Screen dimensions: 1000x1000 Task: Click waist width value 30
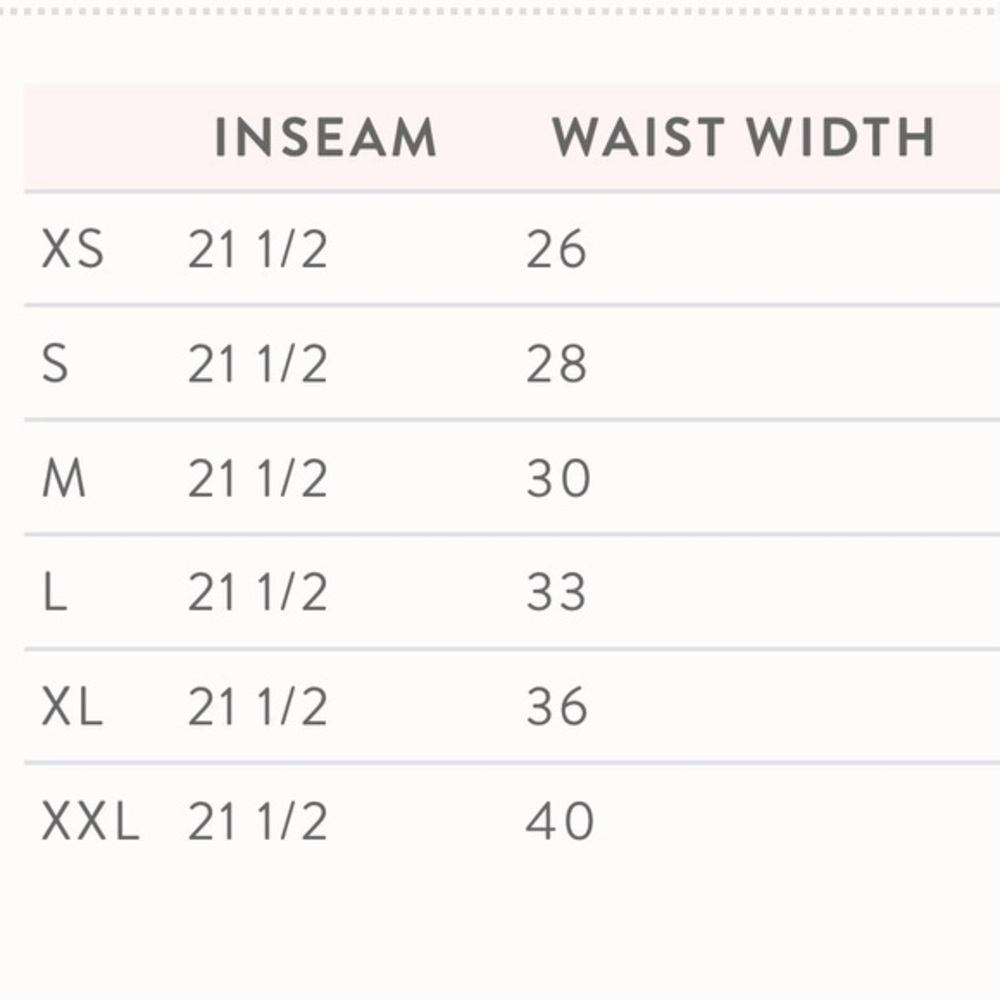[559, 478]
